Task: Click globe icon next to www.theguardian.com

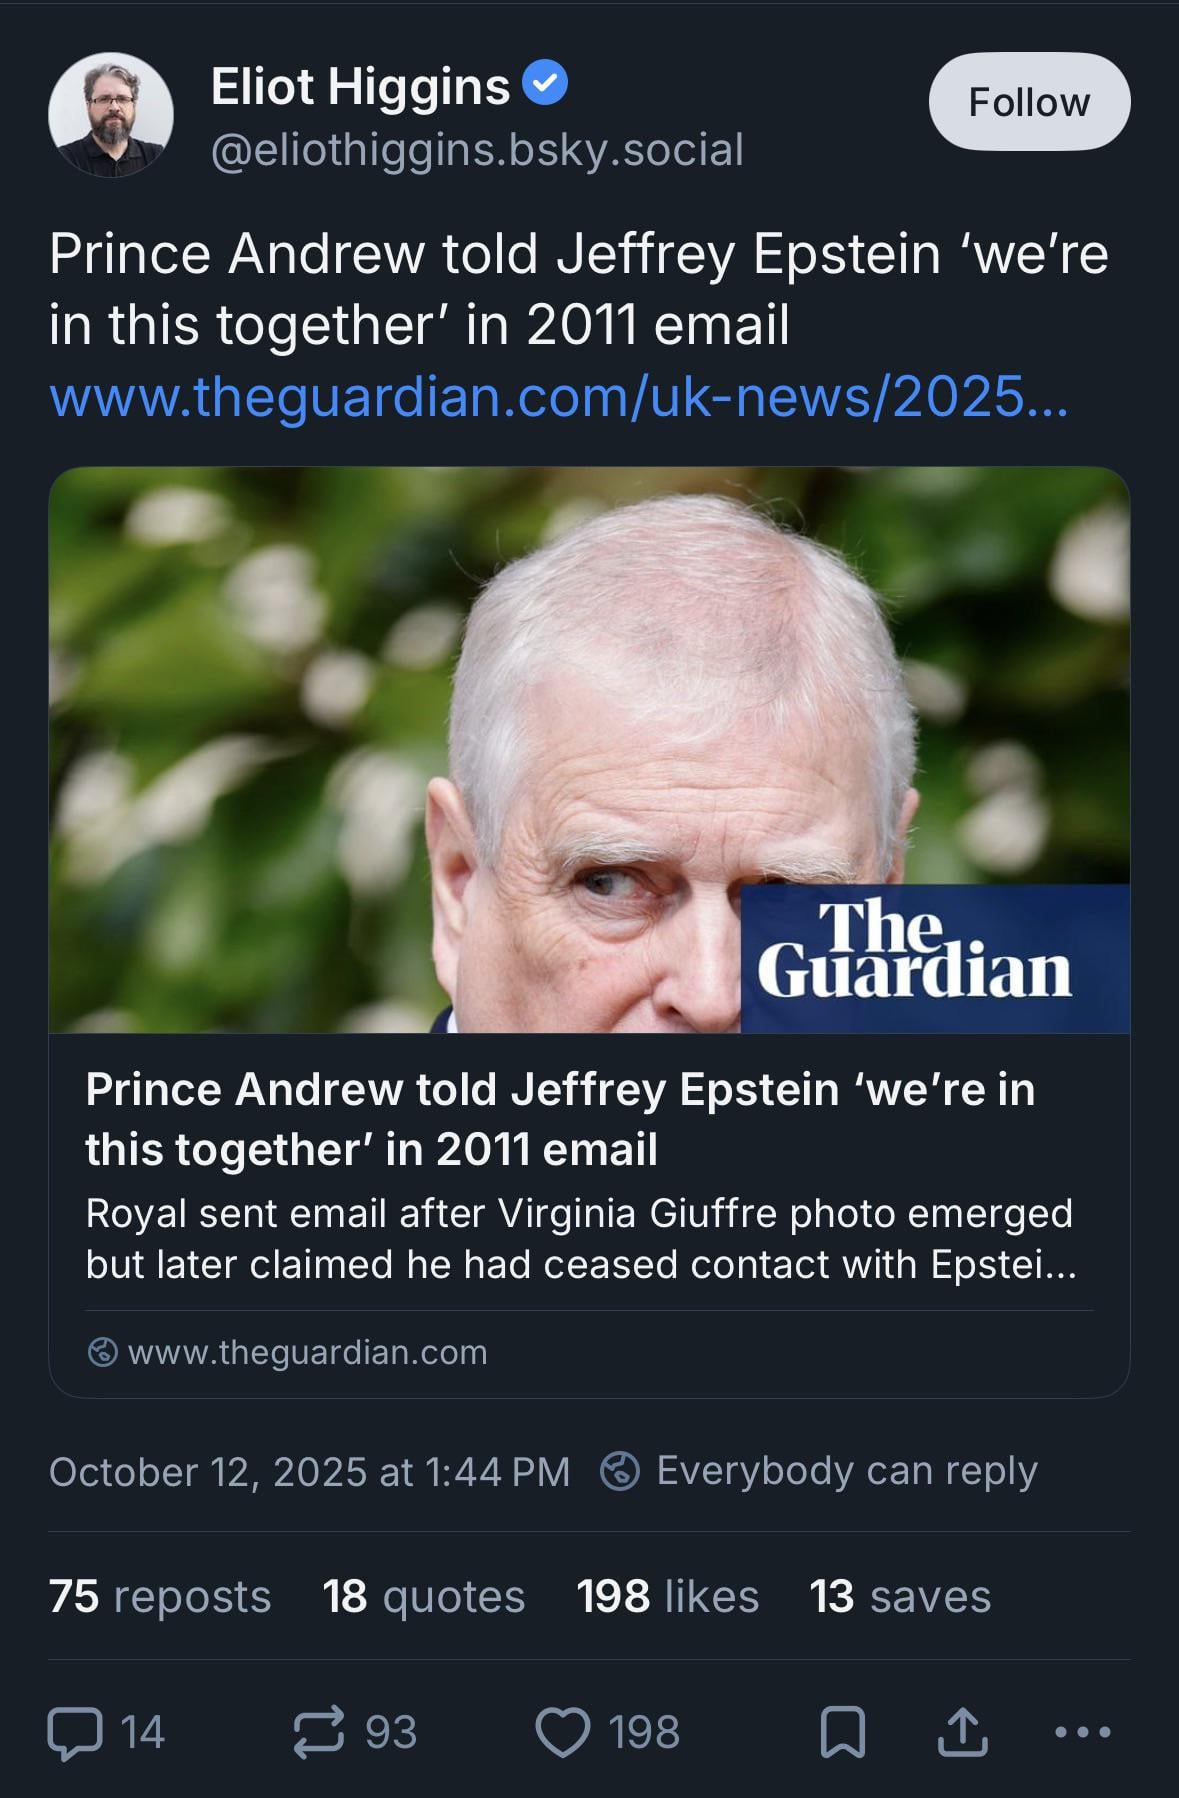Action: 102,1352
